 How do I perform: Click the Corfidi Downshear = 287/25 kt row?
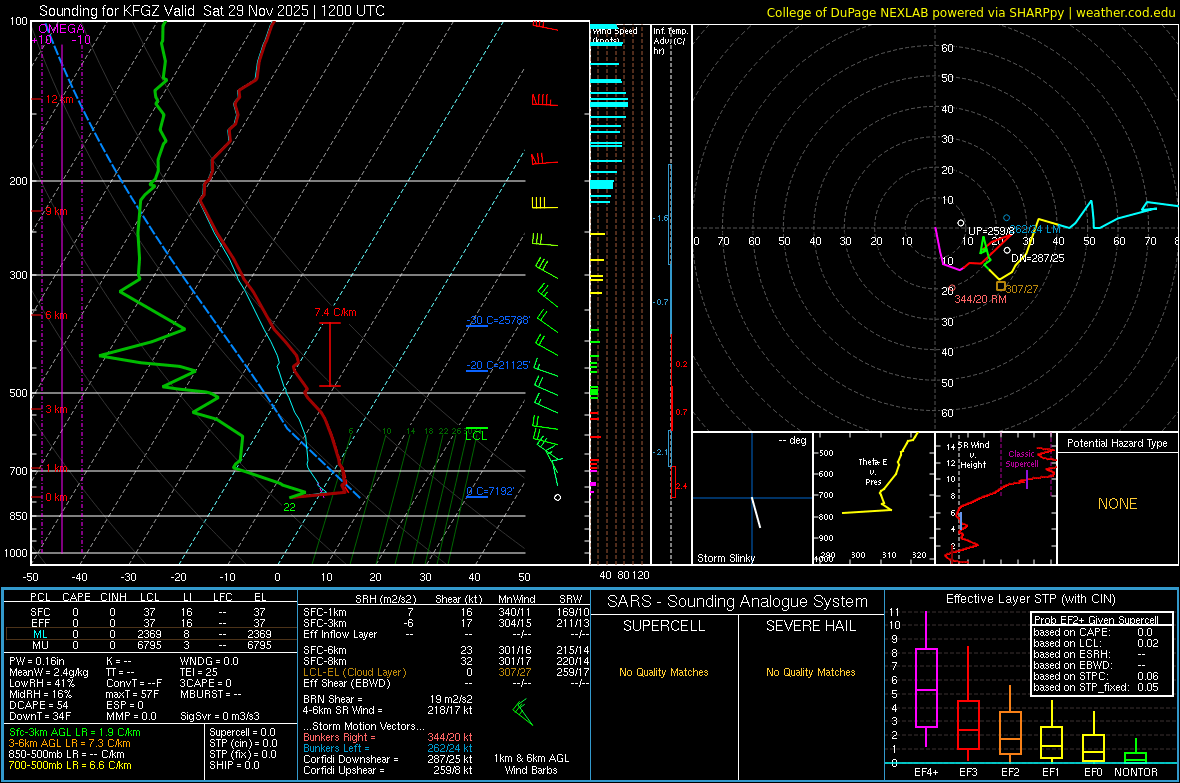[388, 760]
